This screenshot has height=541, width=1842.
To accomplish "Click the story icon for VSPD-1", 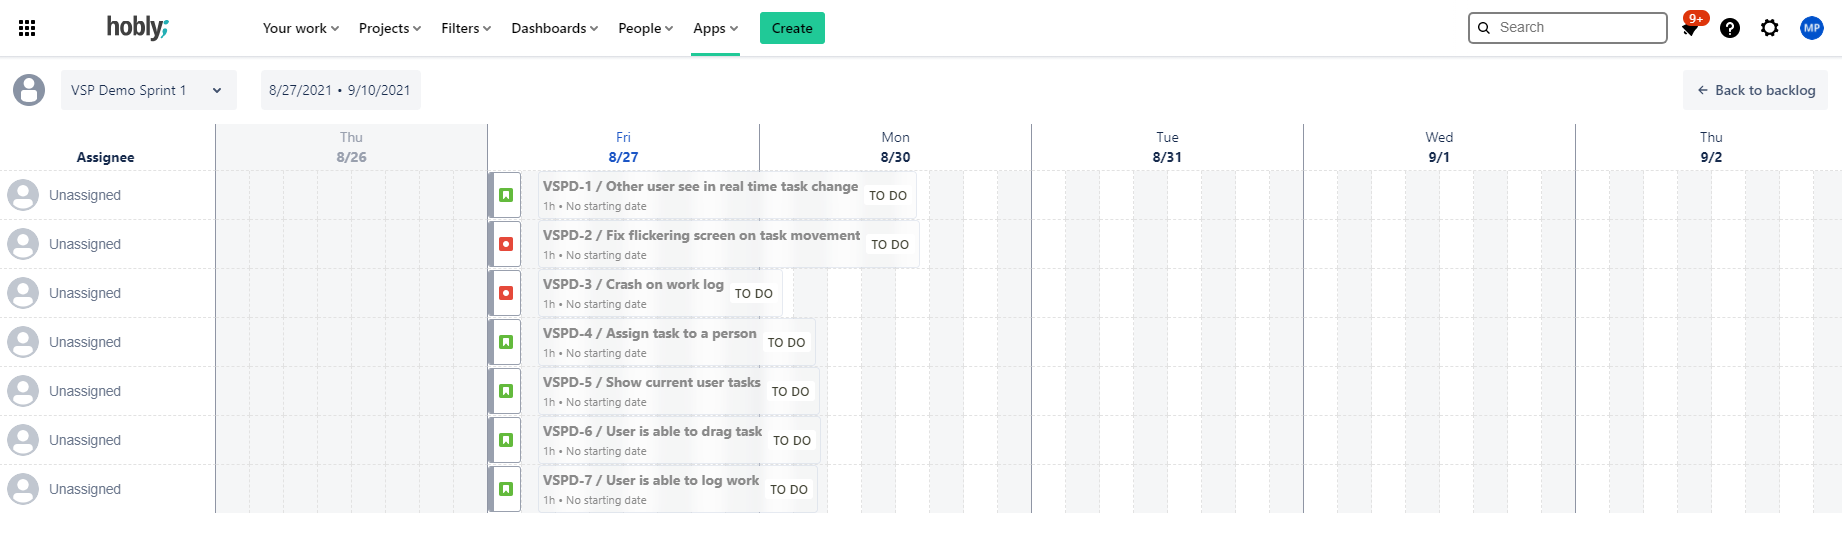I will (506, 195).
